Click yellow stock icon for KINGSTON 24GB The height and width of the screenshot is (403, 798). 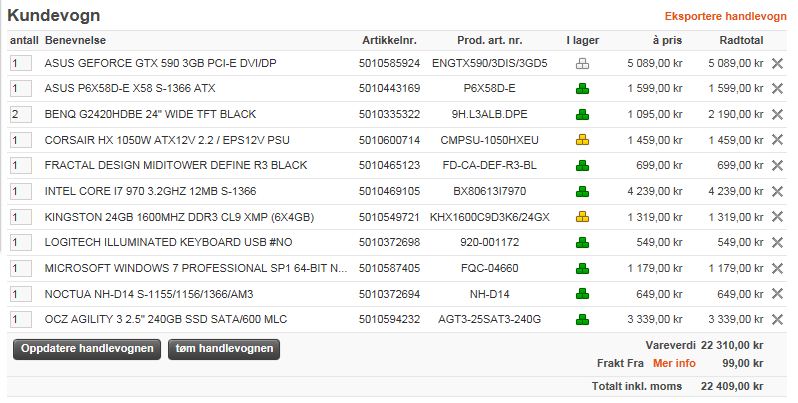[x=582, y=217]
